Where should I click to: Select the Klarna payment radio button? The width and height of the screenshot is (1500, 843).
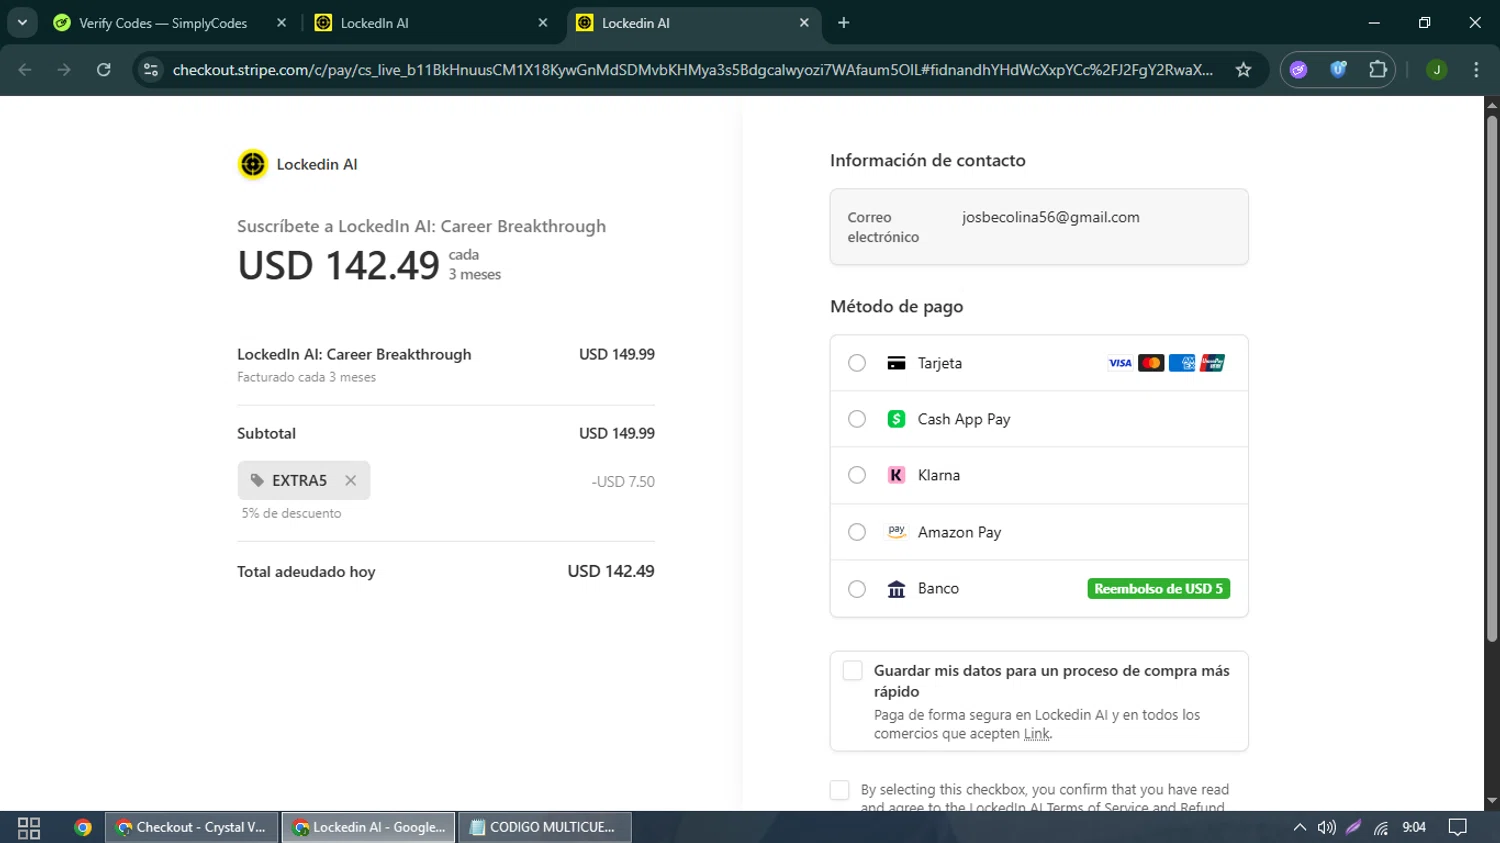coord(857,475)
